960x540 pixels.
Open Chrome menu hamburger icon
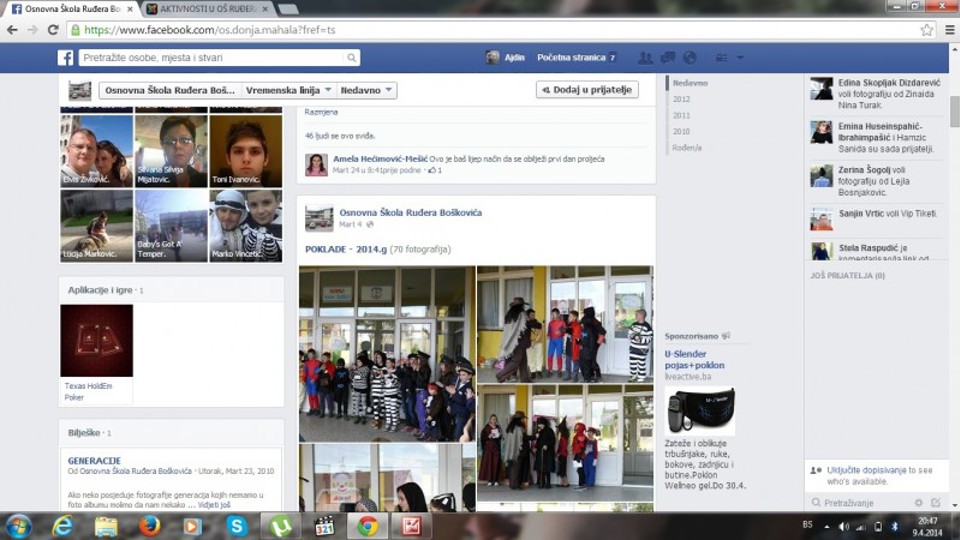tap(950, 29)
